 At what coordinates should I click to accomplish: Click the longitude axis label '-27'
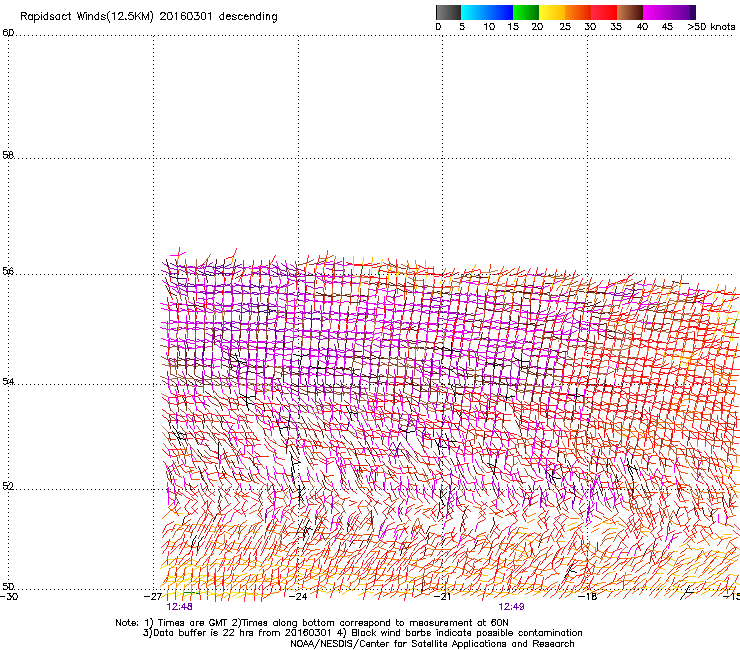click(x=153, y=597)
